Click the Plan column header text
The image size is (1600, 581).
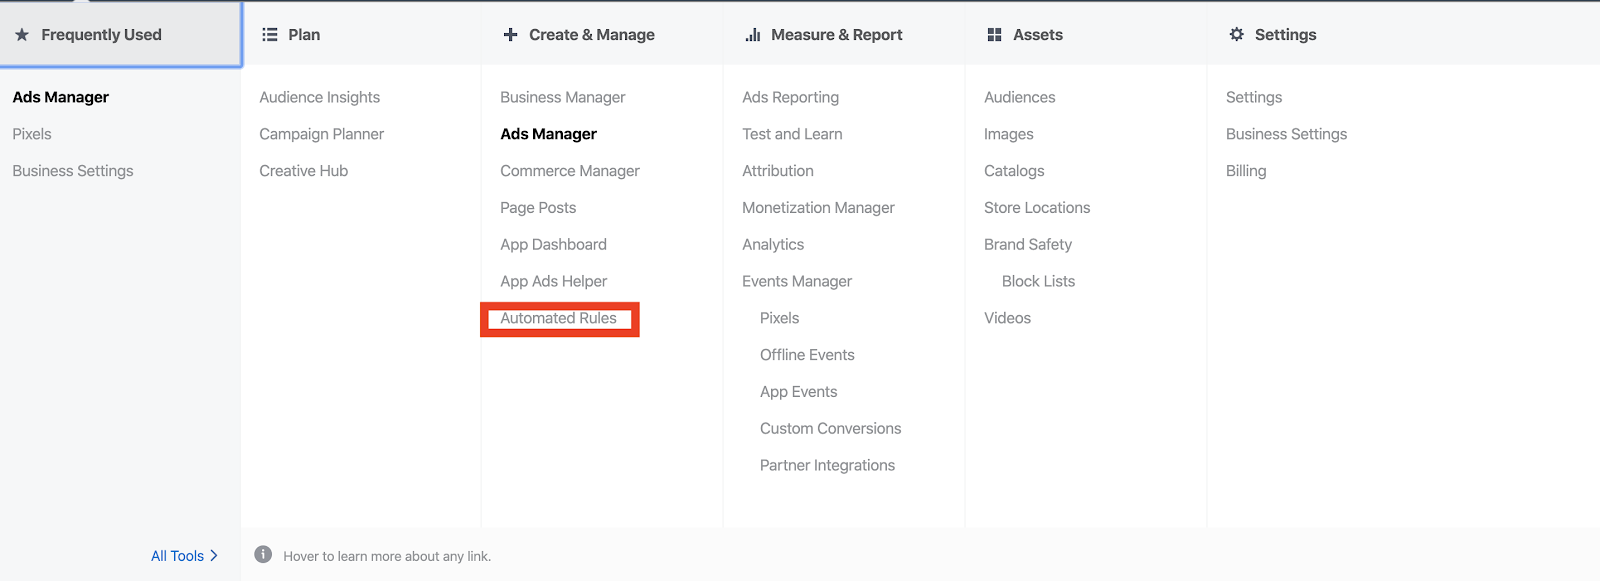(304, 35)
